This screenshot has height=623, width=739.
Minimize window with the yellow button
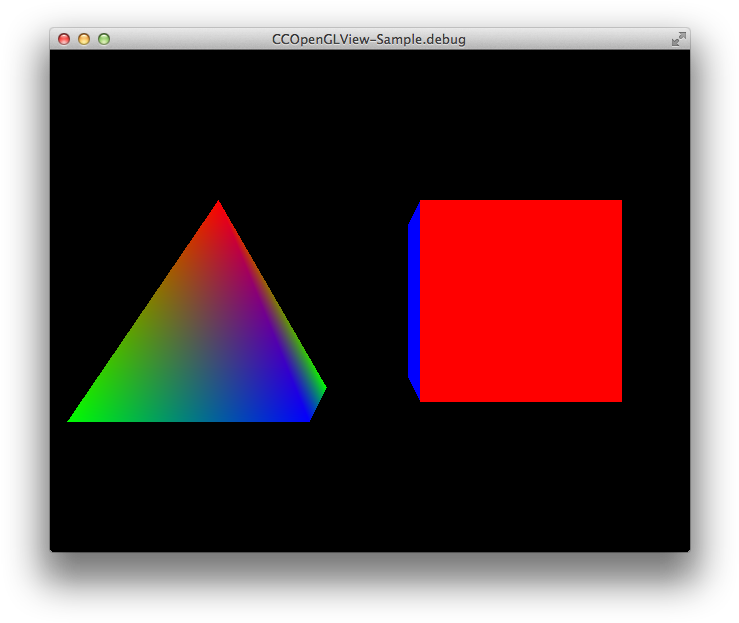tap(84, 39)
